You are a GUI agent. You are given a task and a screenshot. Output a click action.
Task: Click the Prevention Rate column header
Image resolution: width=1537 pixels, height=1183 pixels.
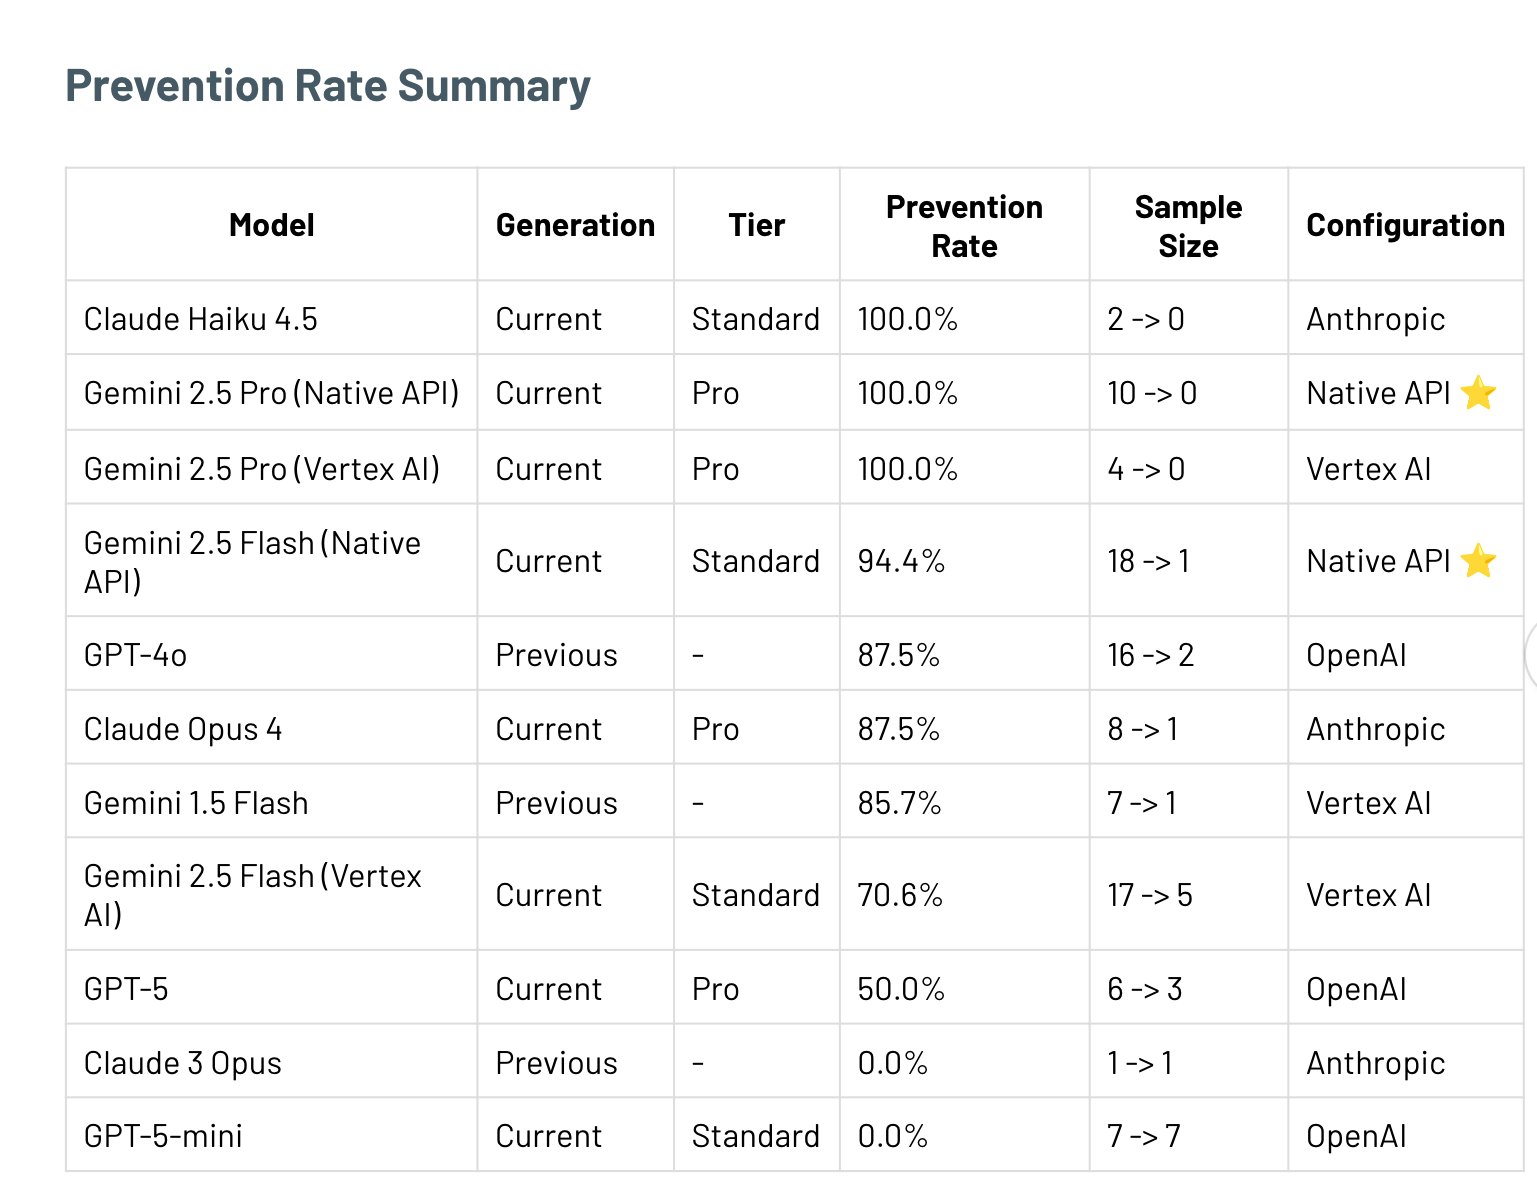click(x=964, y=226)
